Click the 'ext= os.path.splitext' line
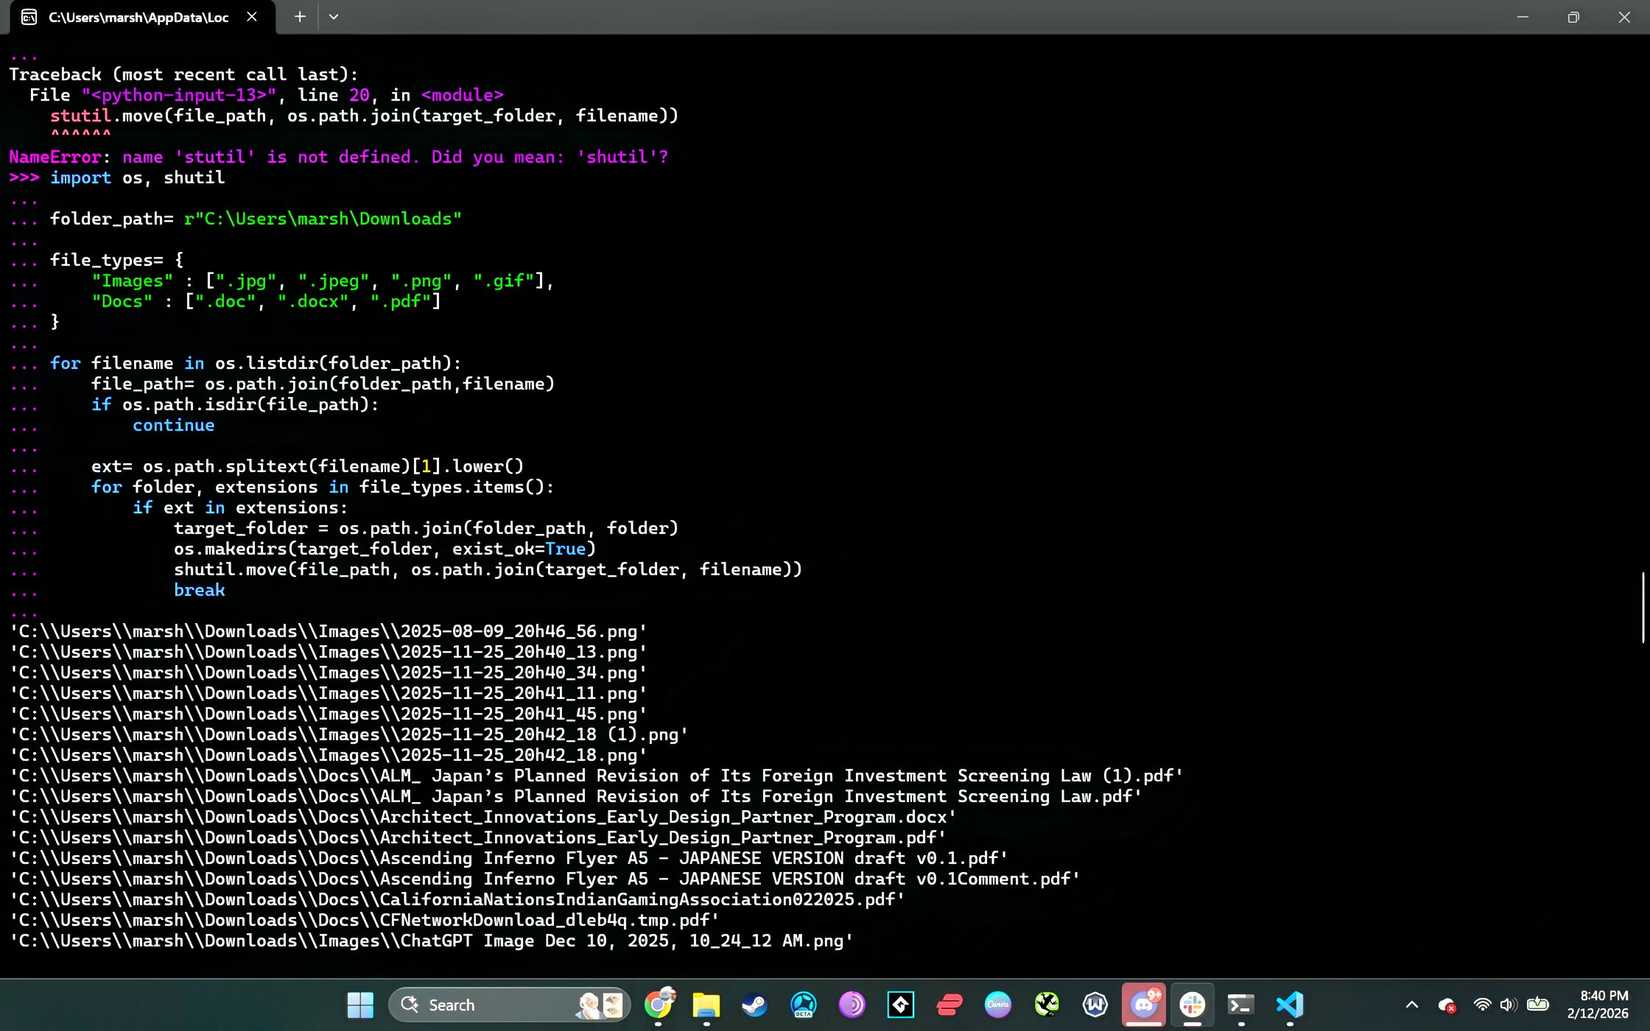Image resolution: width=1650 pixels, height=1031 pixels. point(307,466)
